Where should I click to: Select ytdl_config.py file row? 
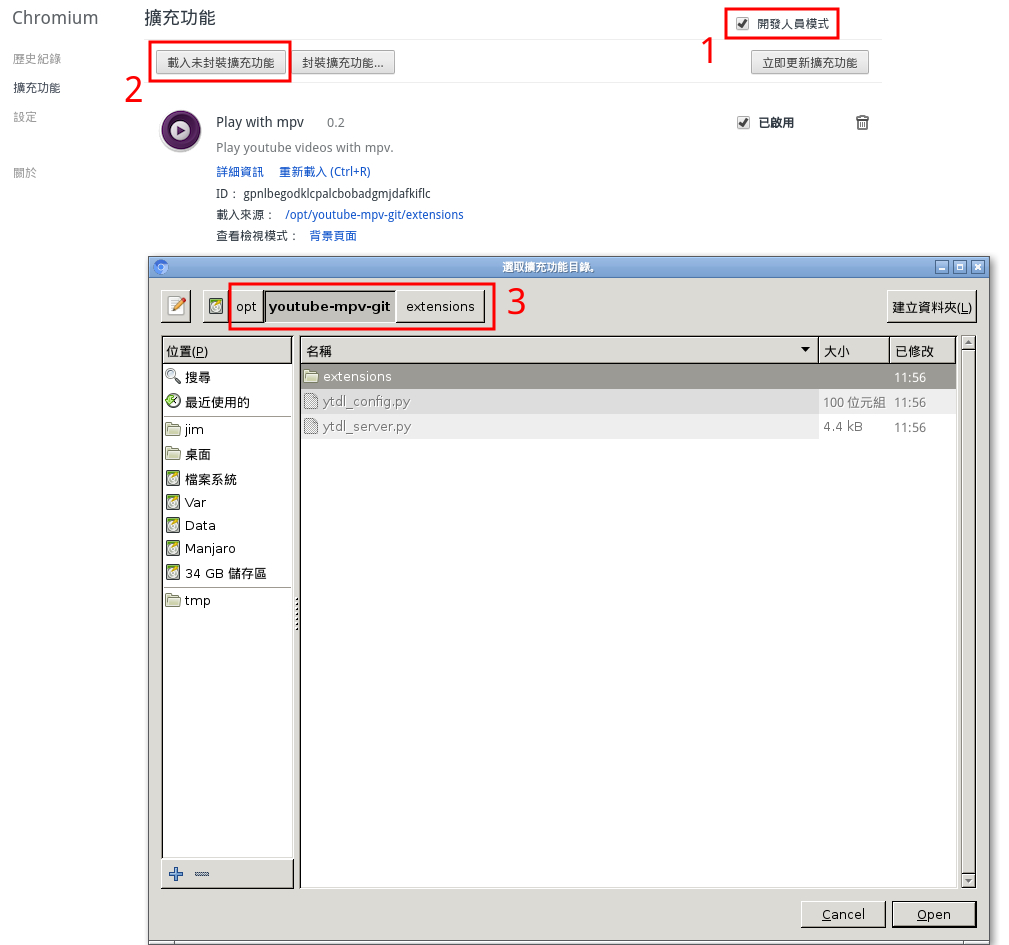(628, 401)
